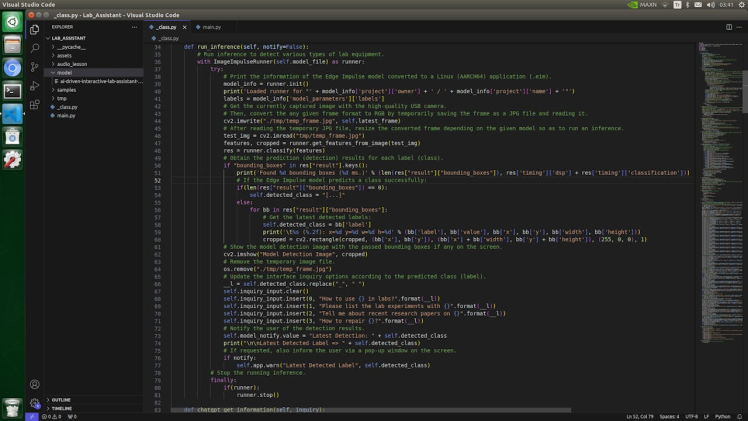Viewport: 748px width, 421px height.
Task: Open the Source Control view
Action: pyautogui.click(x=35, y=66)
